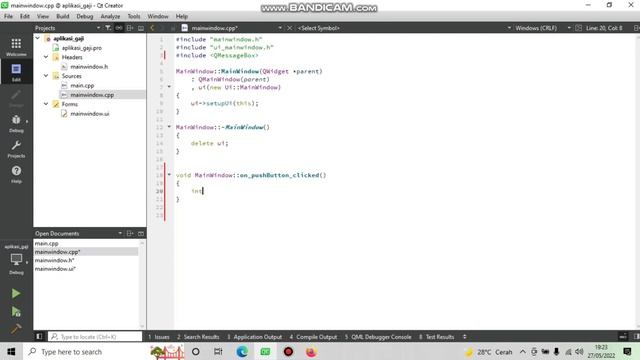Fold the MainWindow constructor code block
The image size is (640, 360).
169,87
